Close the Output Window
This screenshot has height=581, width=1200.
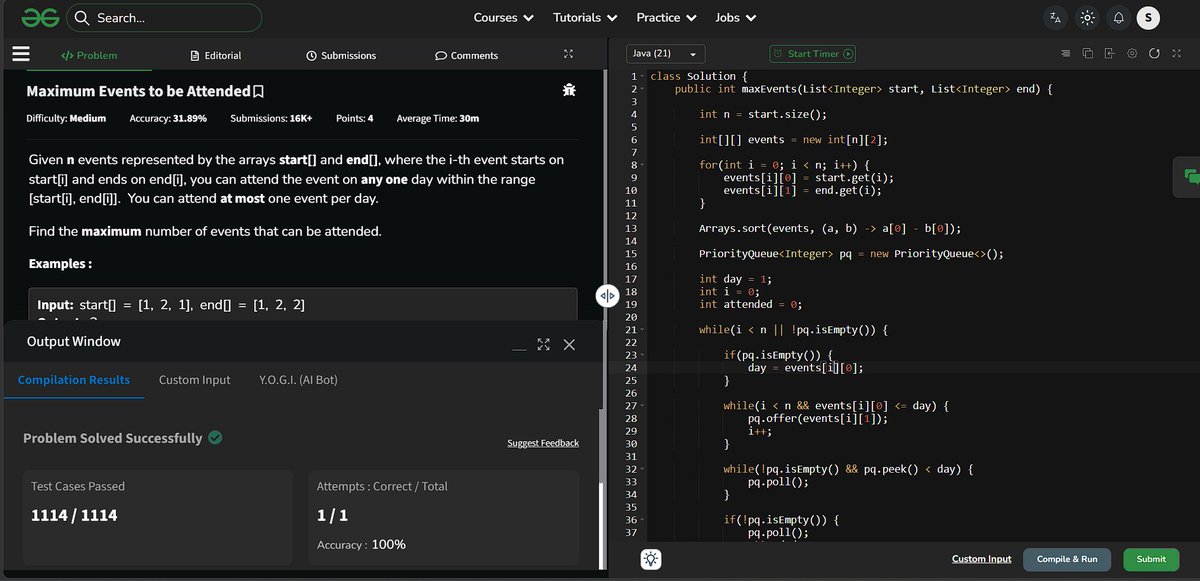click(569, 344)
